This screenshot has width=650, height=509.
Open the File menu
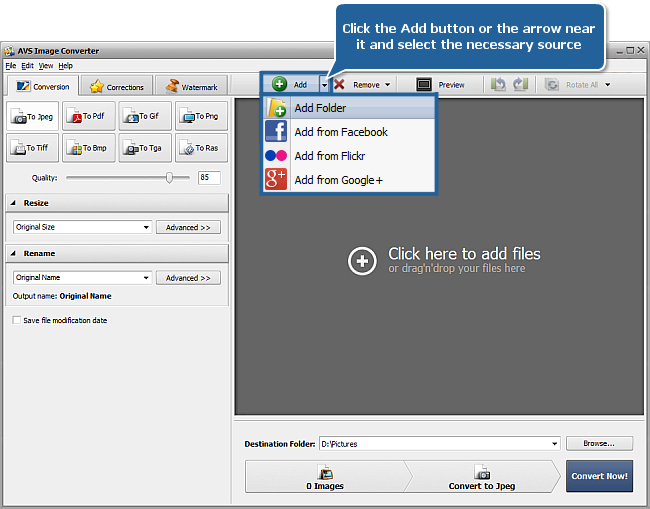[x=10, y=65]
